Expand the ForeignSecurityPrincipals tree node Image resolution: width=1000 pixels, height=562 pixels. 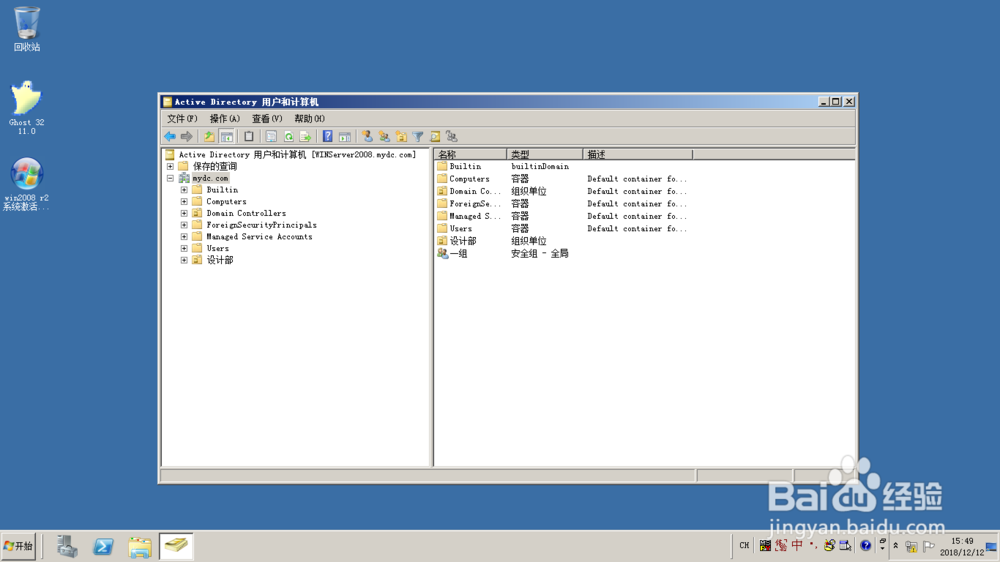(184, 225)
